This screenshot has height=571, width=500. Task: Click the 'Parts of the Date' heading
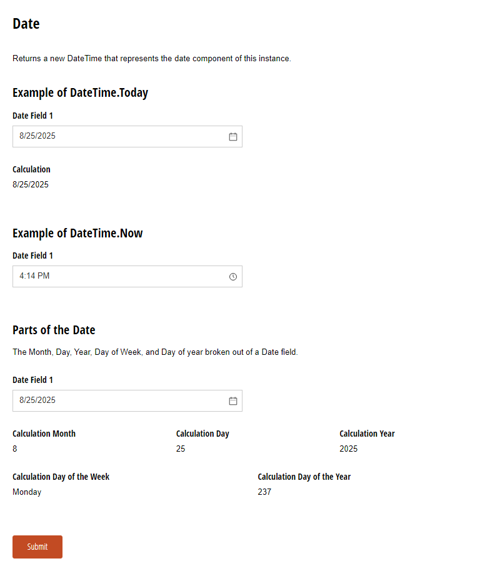point(54,330)
